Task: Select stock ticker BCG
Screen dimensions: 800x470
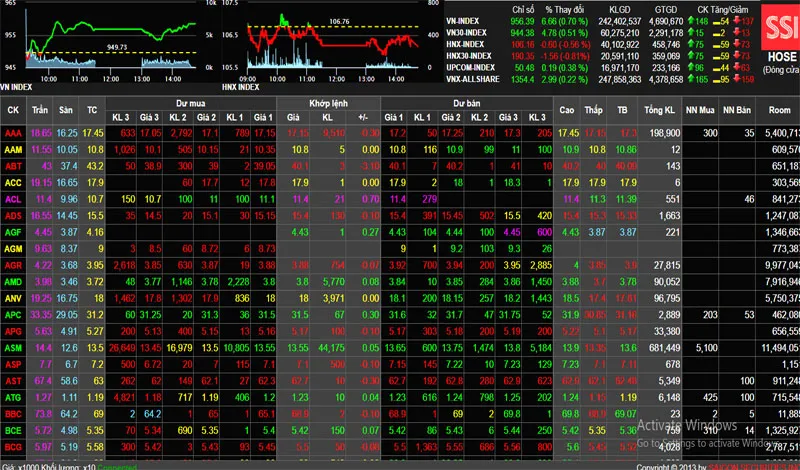Action: pyautogui.click(x=13, y=447)
